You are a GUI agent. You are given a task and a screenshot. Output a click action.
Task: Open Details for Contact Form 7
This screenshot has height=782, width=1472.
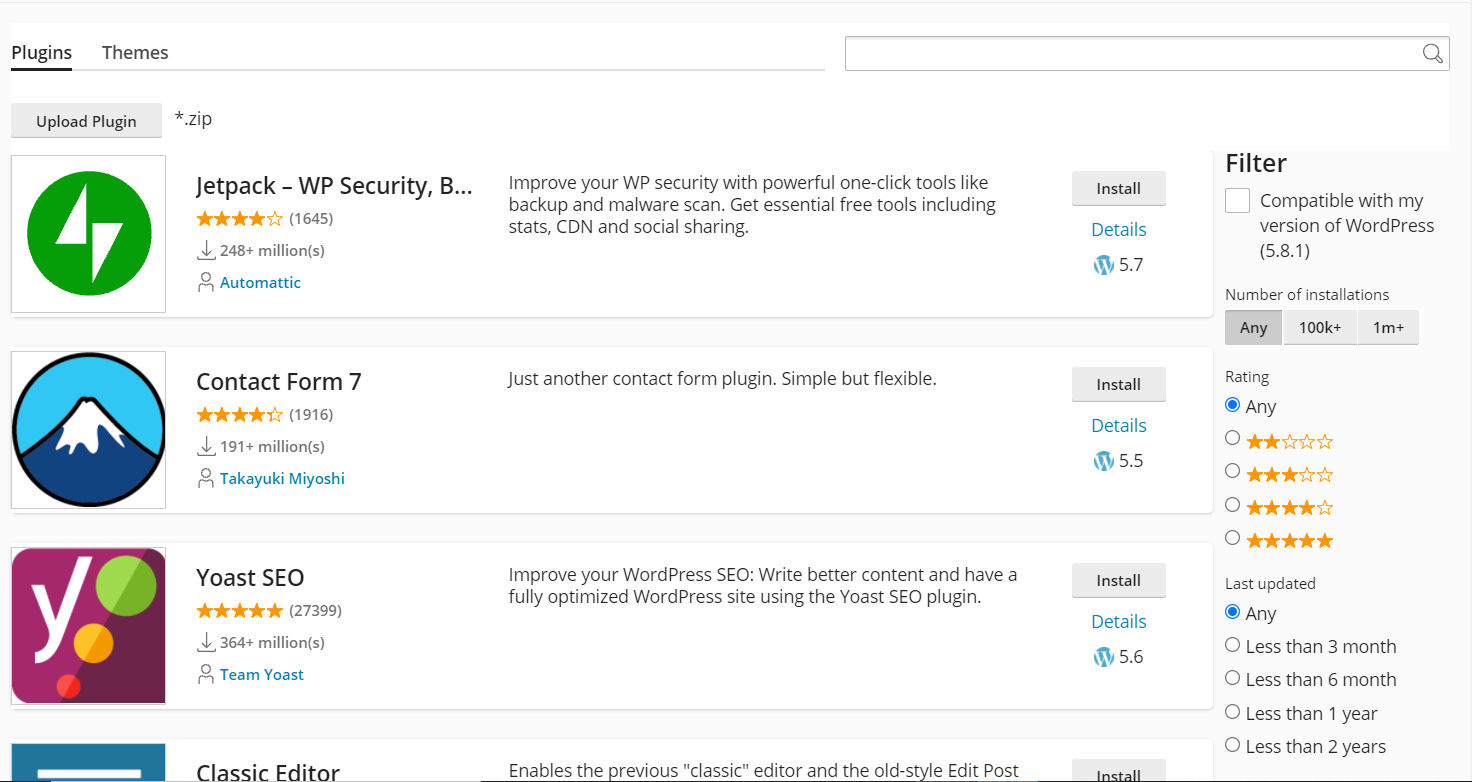(1118, 425)
